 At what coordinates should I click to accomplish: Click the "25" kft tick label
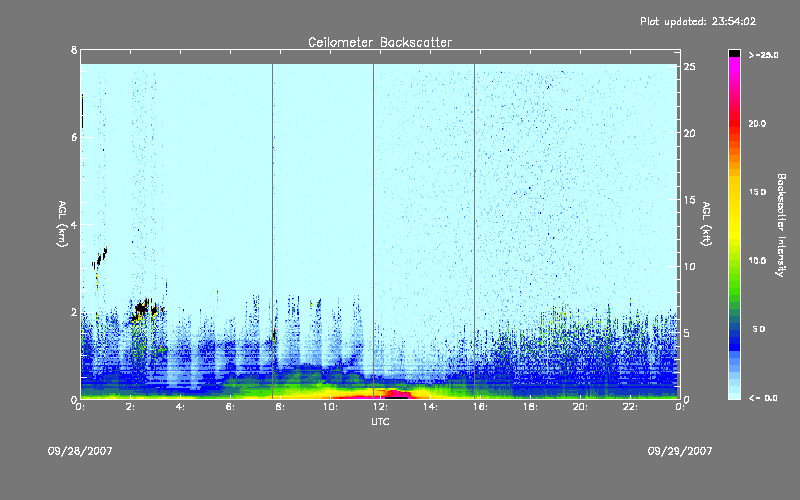tap(689, 67)
